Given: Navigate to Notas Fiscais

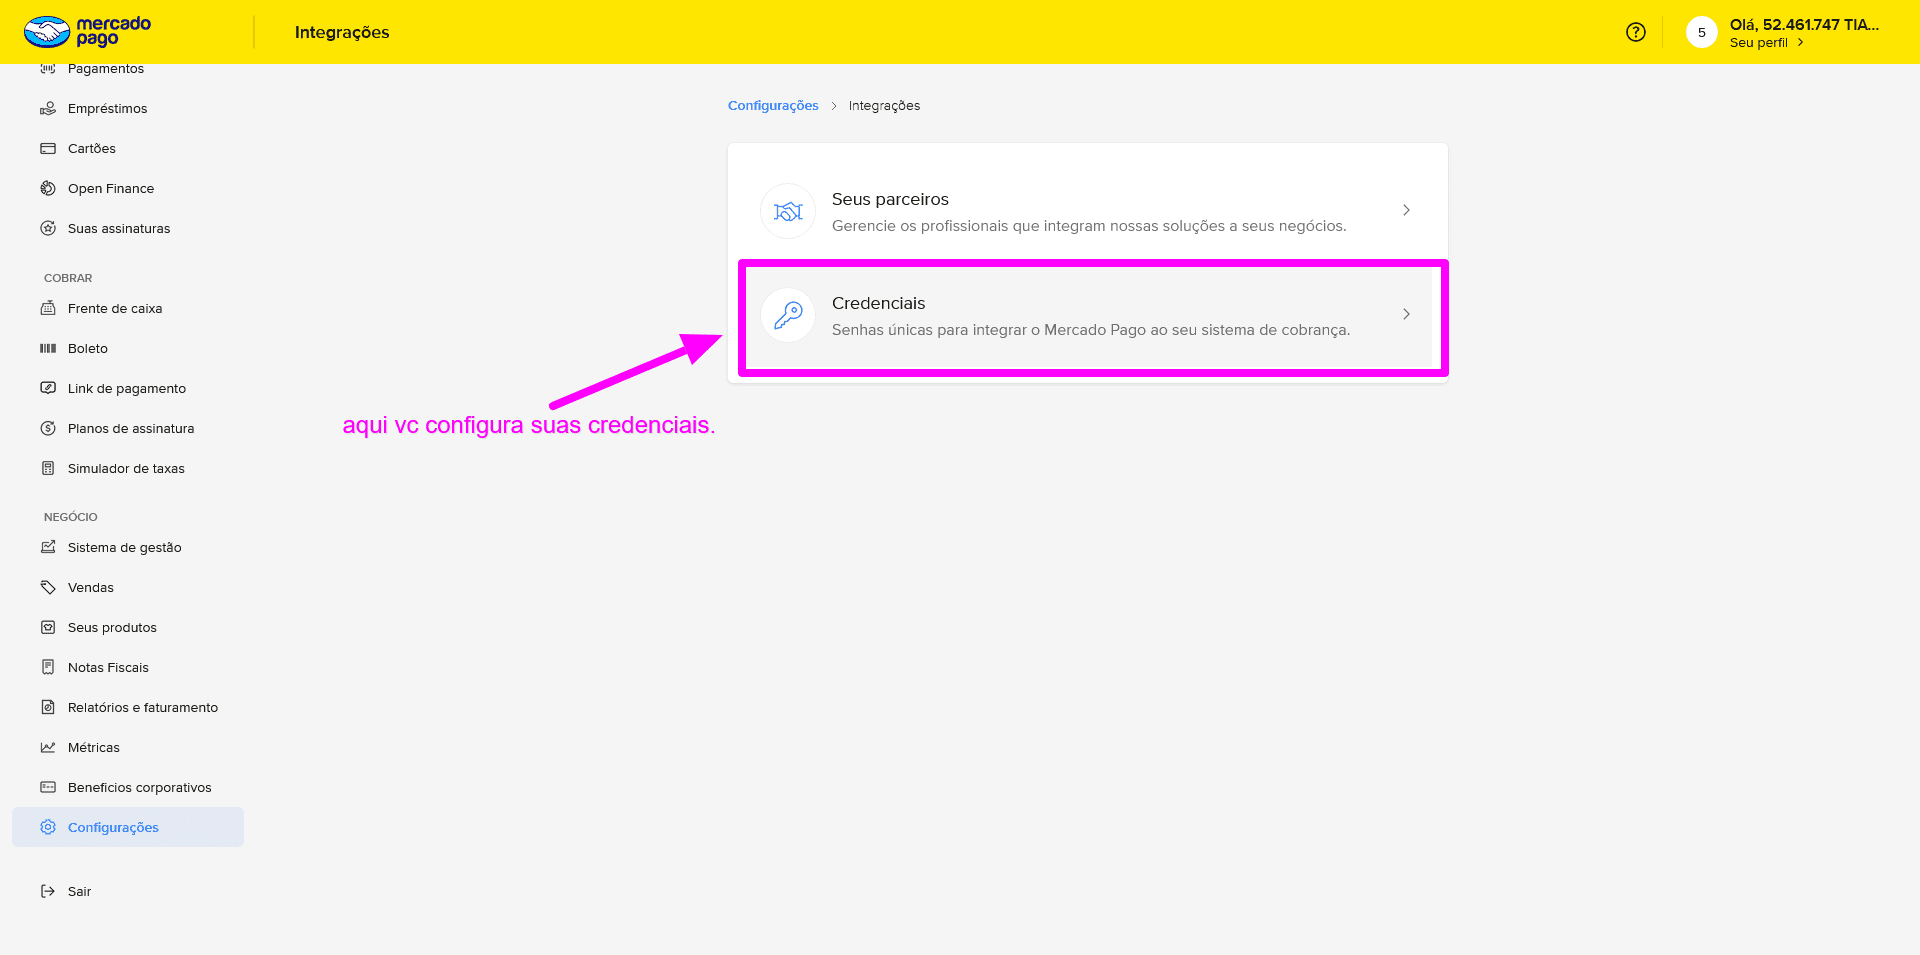Looking at the screenshot, I should coord(108,667).
